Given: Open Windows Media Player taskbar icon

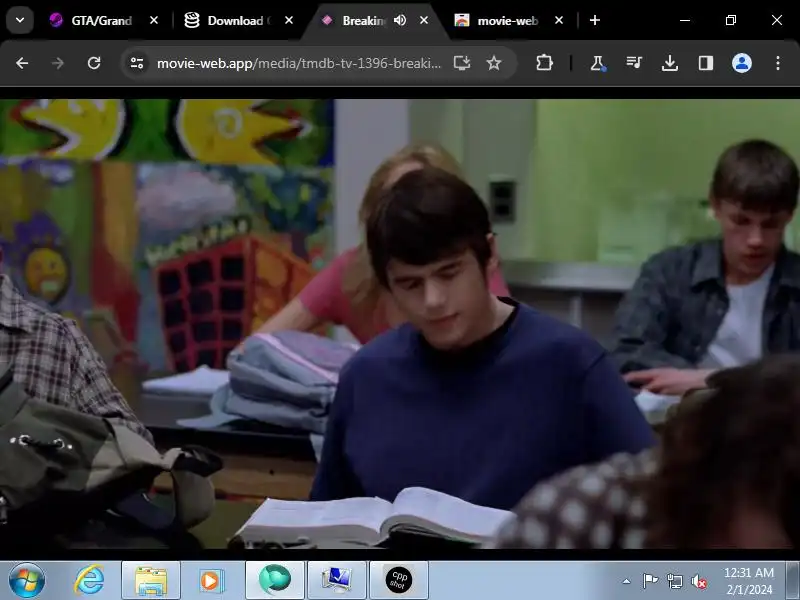Looking at the screenshot, I should point(211,580).
